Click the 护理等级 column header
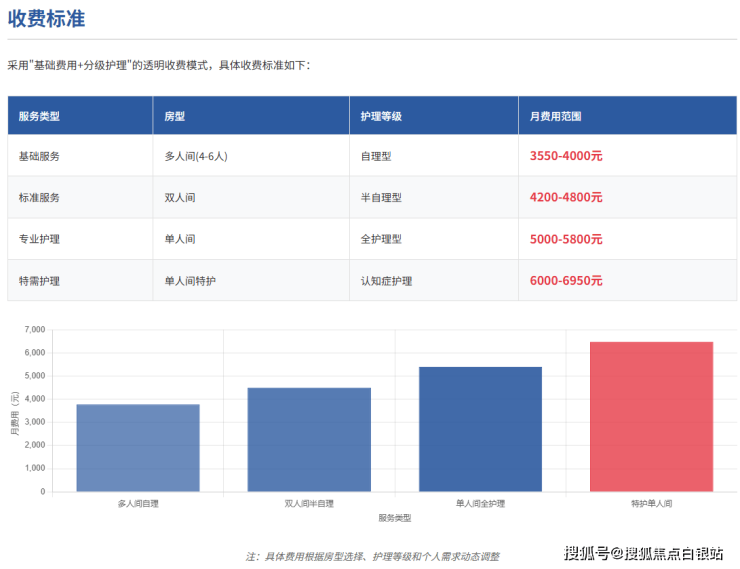740x569 pixels. pyautogui.click(x=381, y=116)
